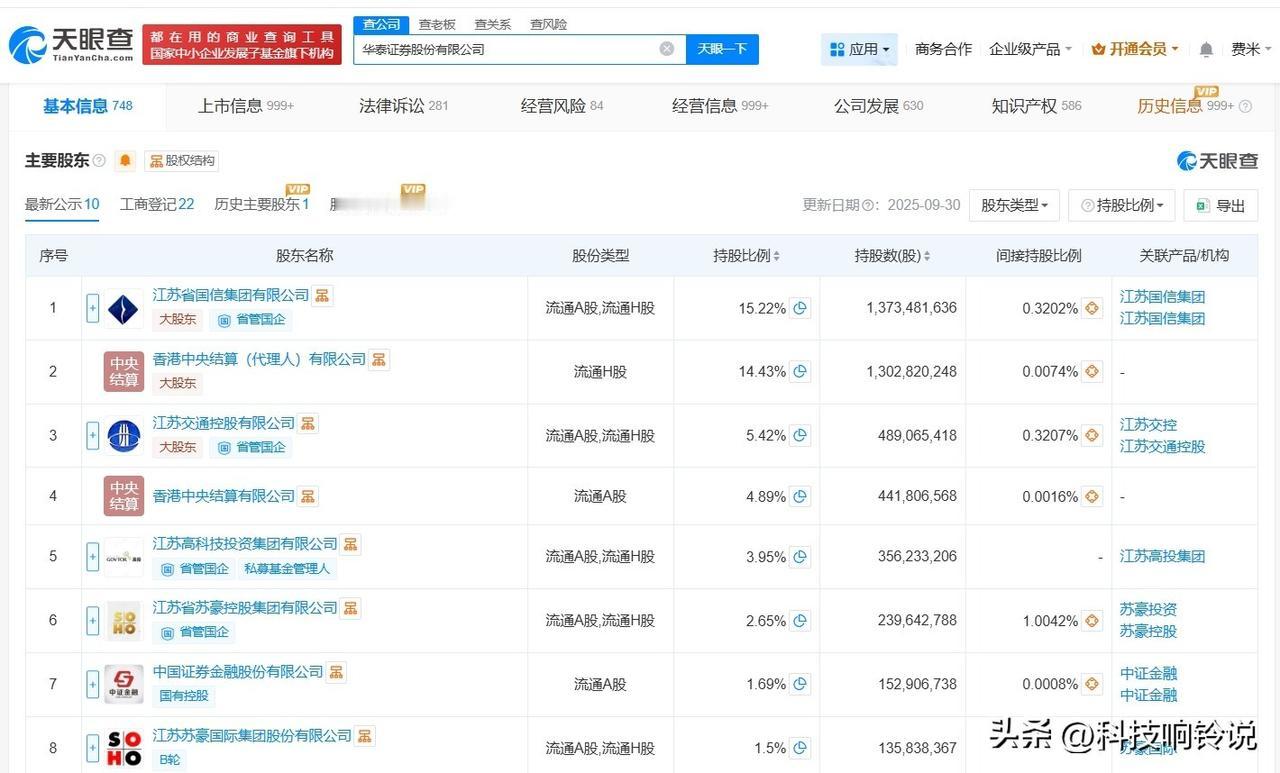This screenshot has width=1280, height=773.
Task: Switch to the 知识产权 tab
Action: pyautogui.click(x=1036, y=106)
